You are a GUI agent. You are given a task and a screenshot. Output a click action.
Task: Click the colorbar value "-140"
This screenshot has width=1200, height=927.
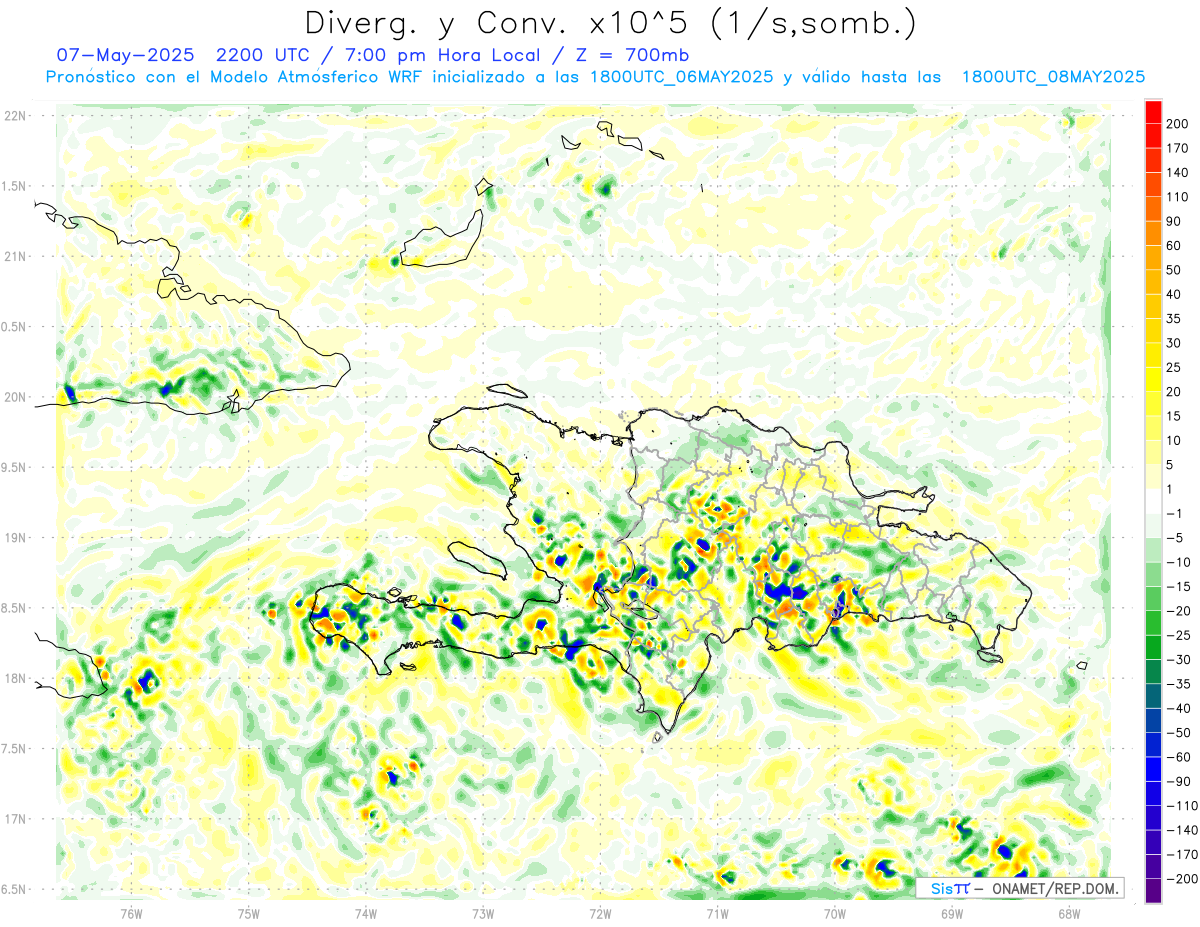pyautogui.click(x=1182, y=830)
